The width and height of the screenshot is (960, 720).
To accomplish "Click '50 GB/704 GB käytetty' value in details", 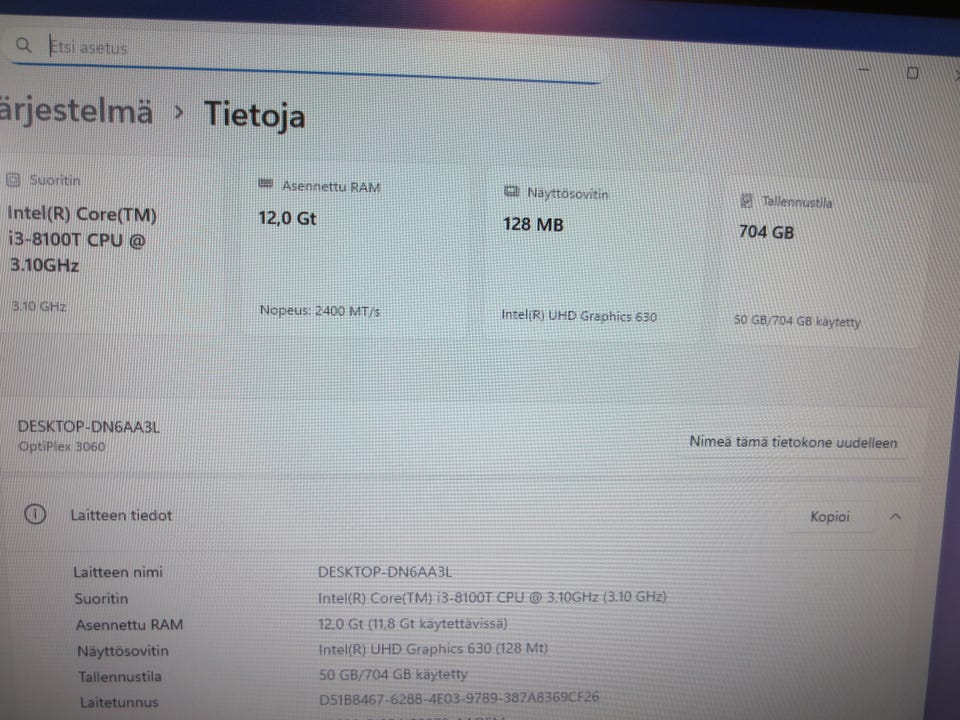I will [393, 674].
